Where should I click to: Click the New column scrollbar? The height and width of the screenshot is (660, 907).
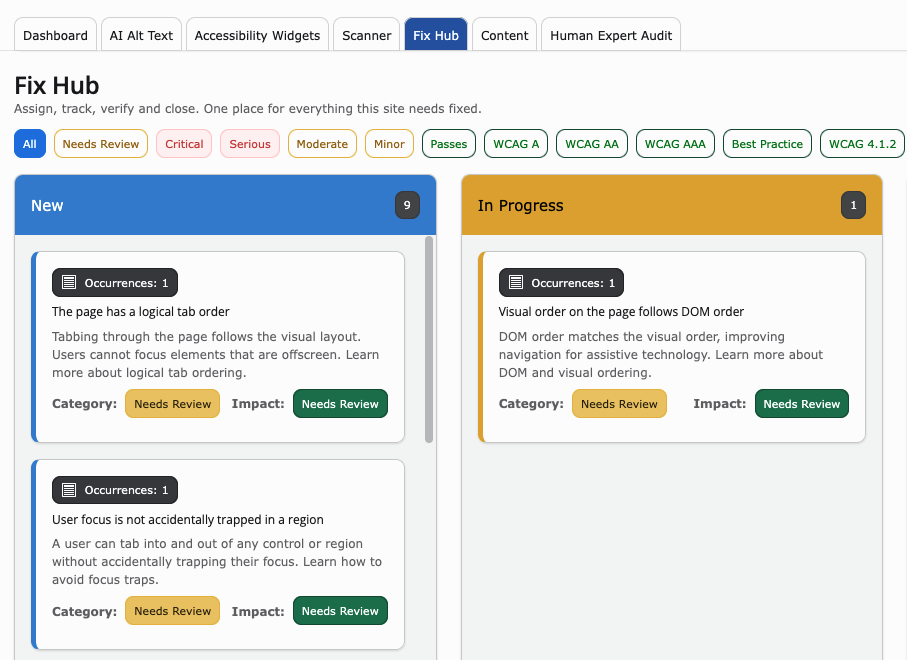click(429, 340)
